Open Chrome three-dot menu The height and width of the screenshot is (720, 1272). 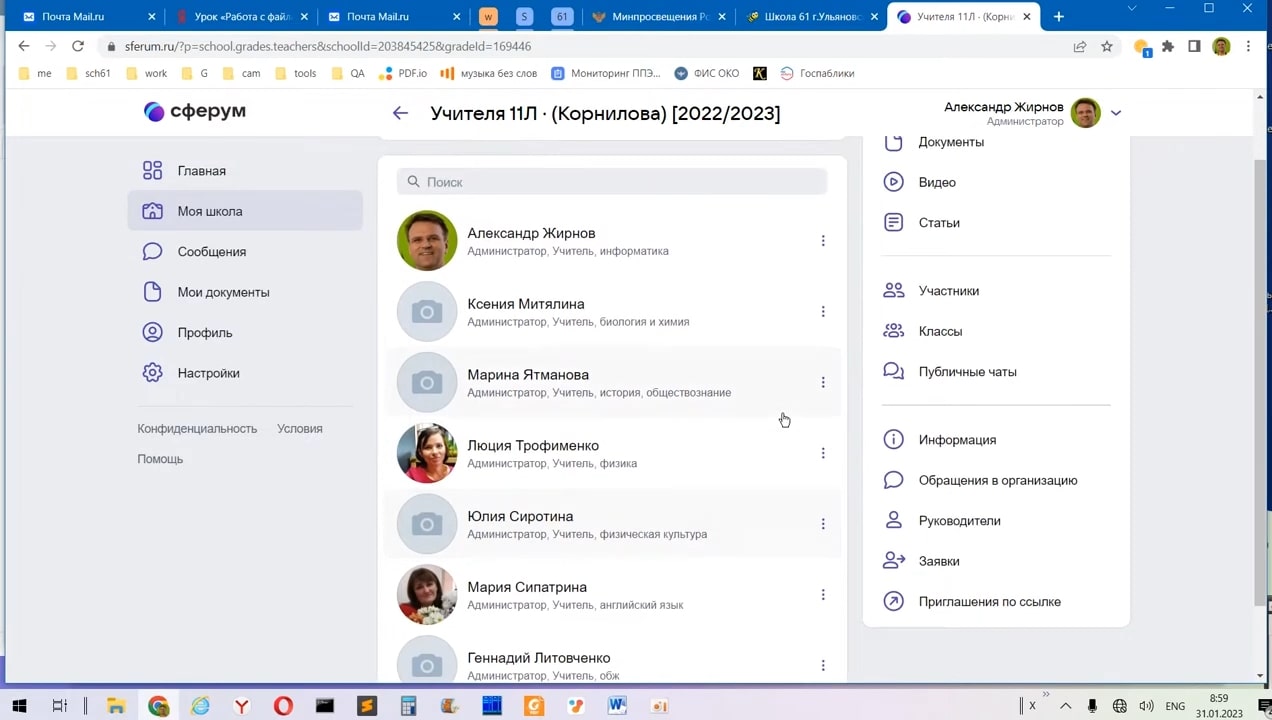point(1248,46)
